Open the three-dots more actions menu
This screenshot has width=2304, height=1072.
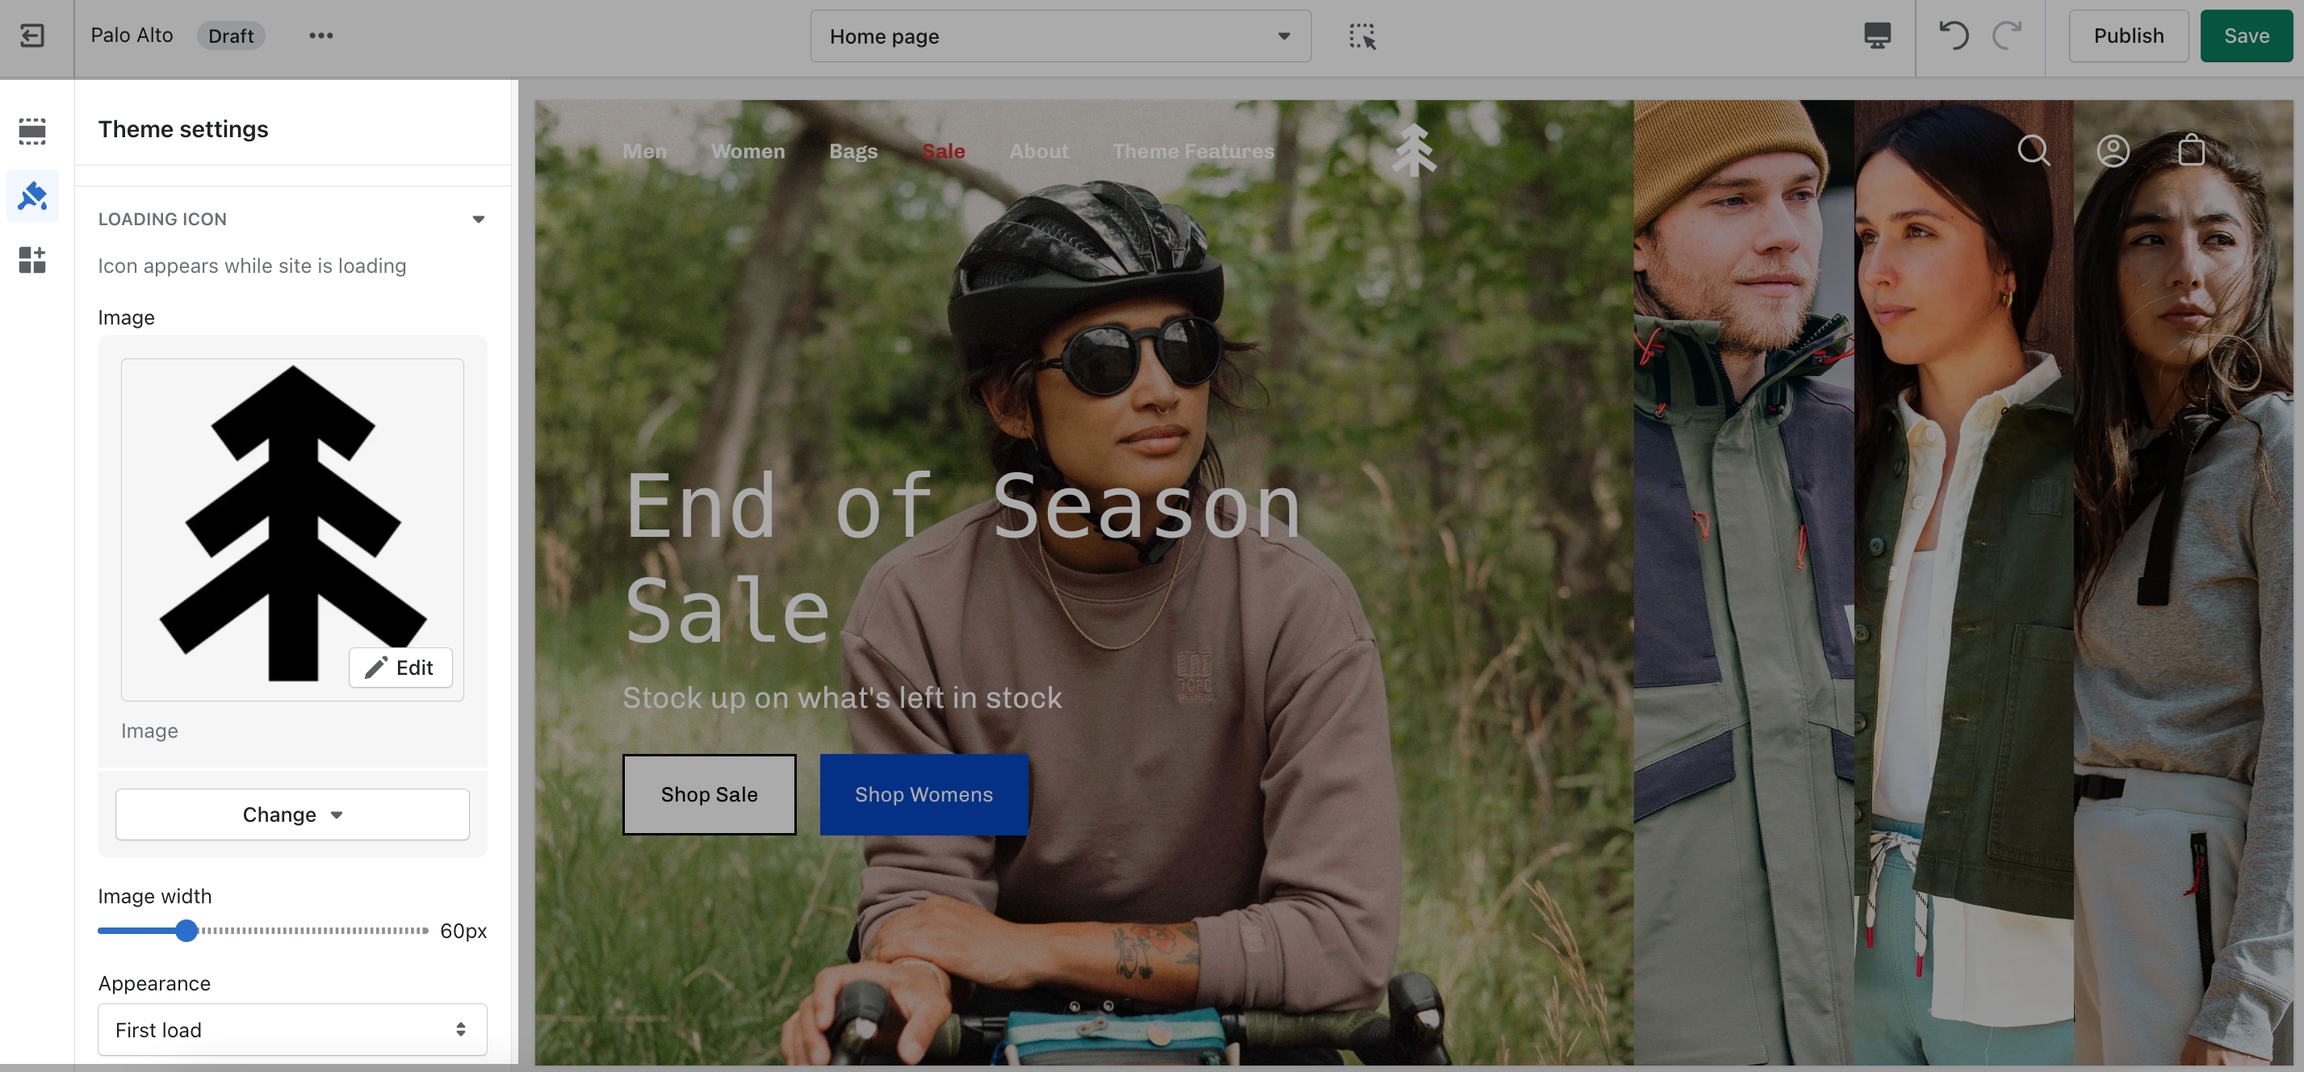tap(320, 36)
